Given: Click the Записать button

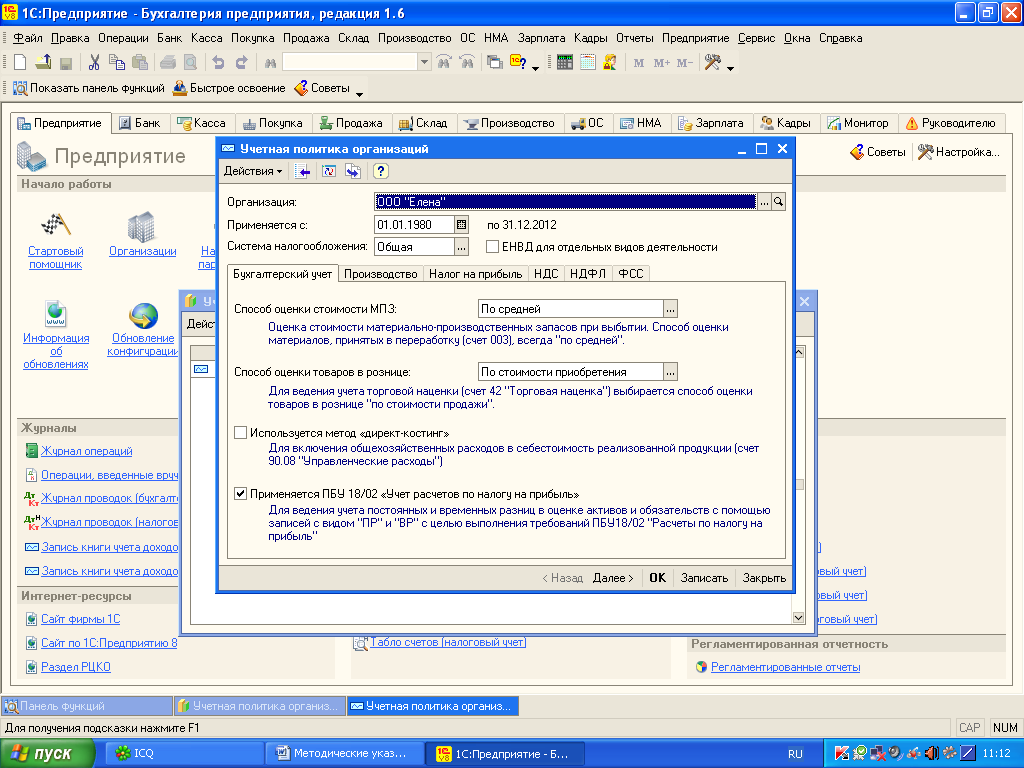Looking at the screenshot, I should click(x=704, y=578).
